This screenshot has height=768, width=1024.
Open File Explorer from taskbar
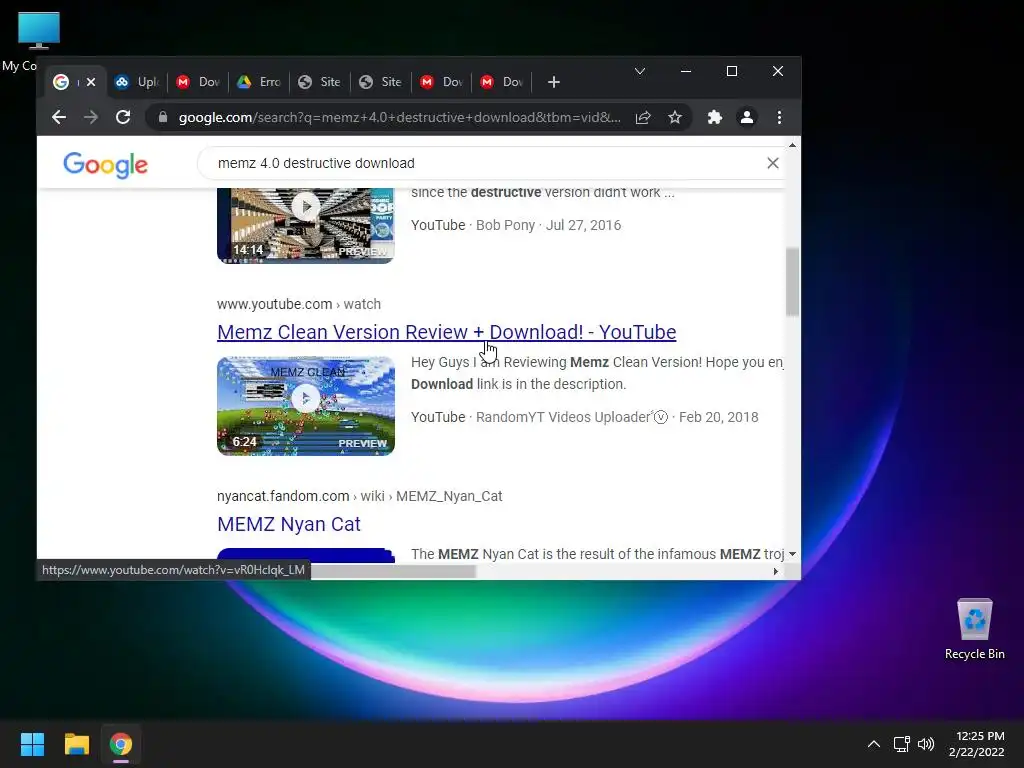click(x=76, y=744)
